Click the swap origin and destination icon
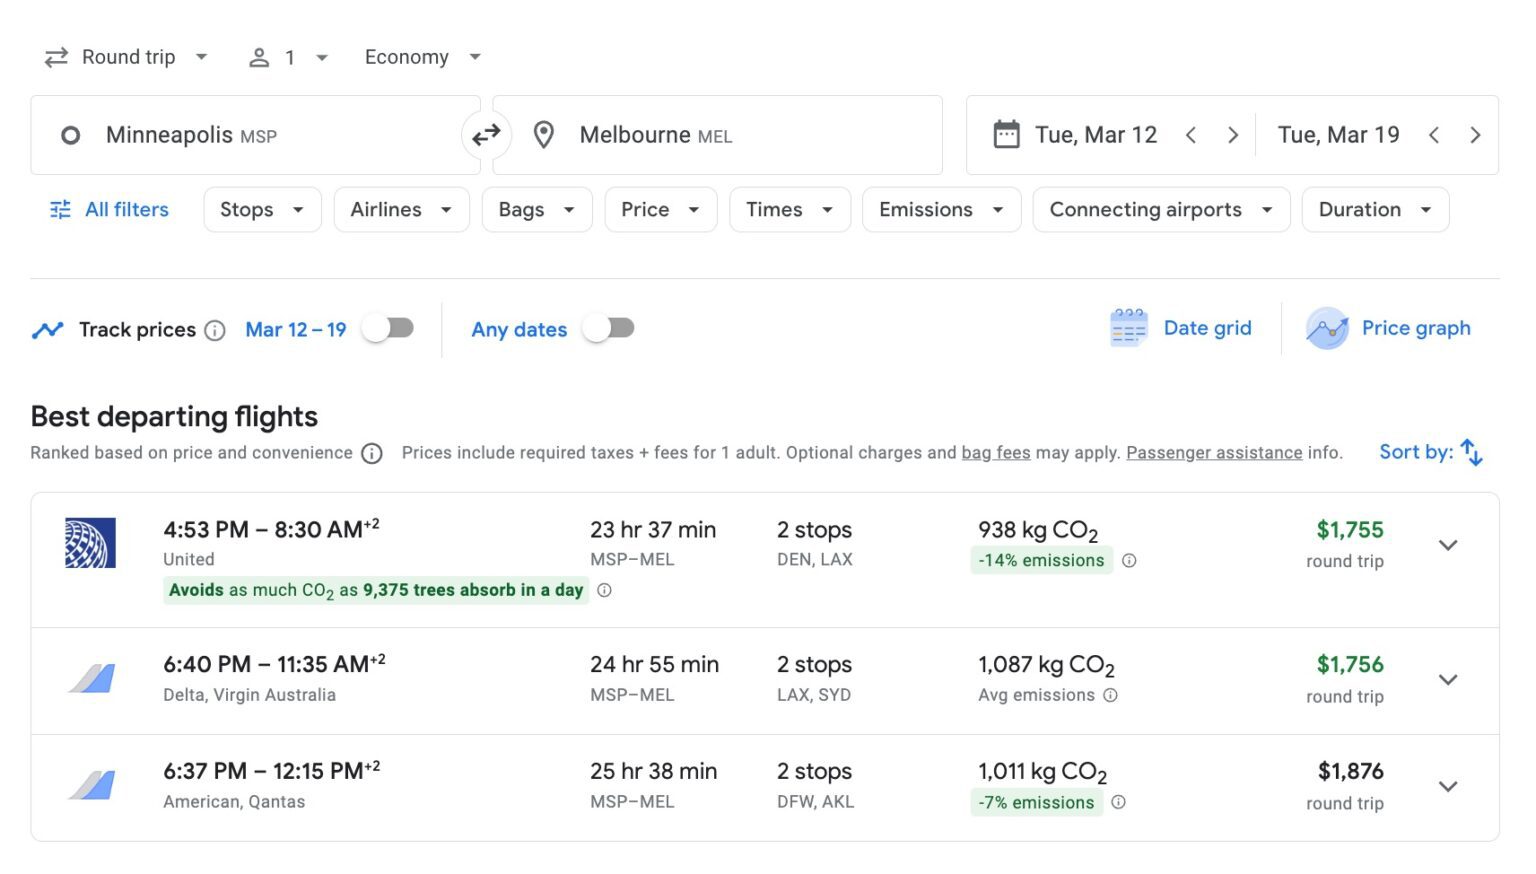The width and height of the screenshot is (1536, 874). click(x=487, y=134)
